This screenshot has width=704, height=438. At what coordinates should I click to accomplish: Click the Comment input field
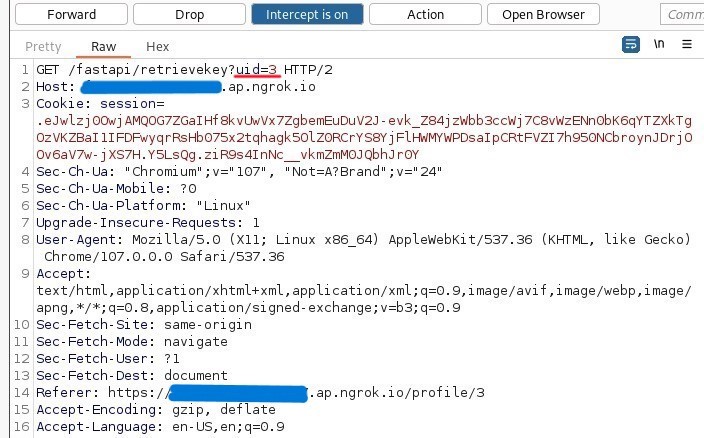(x=683, y=14)
